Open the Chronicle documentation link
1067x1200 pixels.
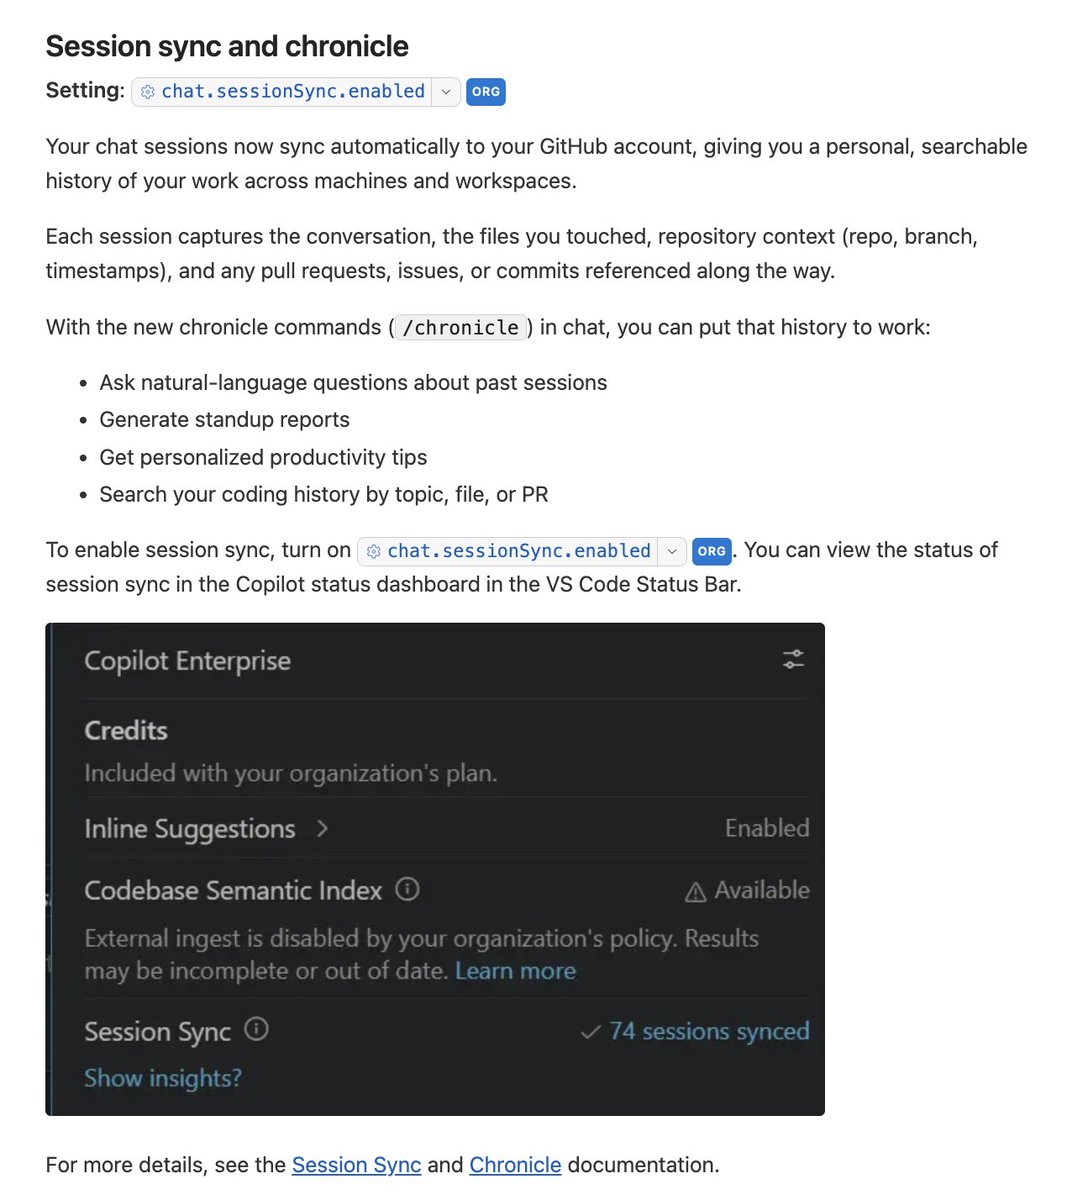coord(515,1165)
